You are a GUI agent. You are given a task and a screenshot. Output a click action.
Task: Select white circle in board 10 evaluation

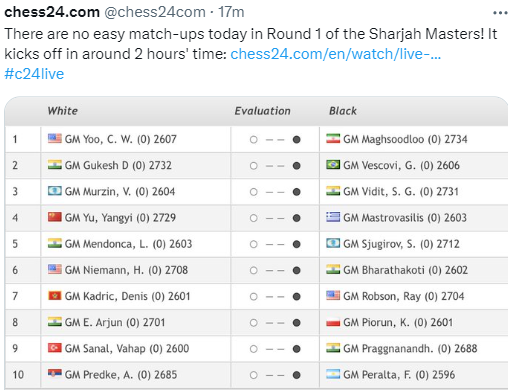[254, 375]
